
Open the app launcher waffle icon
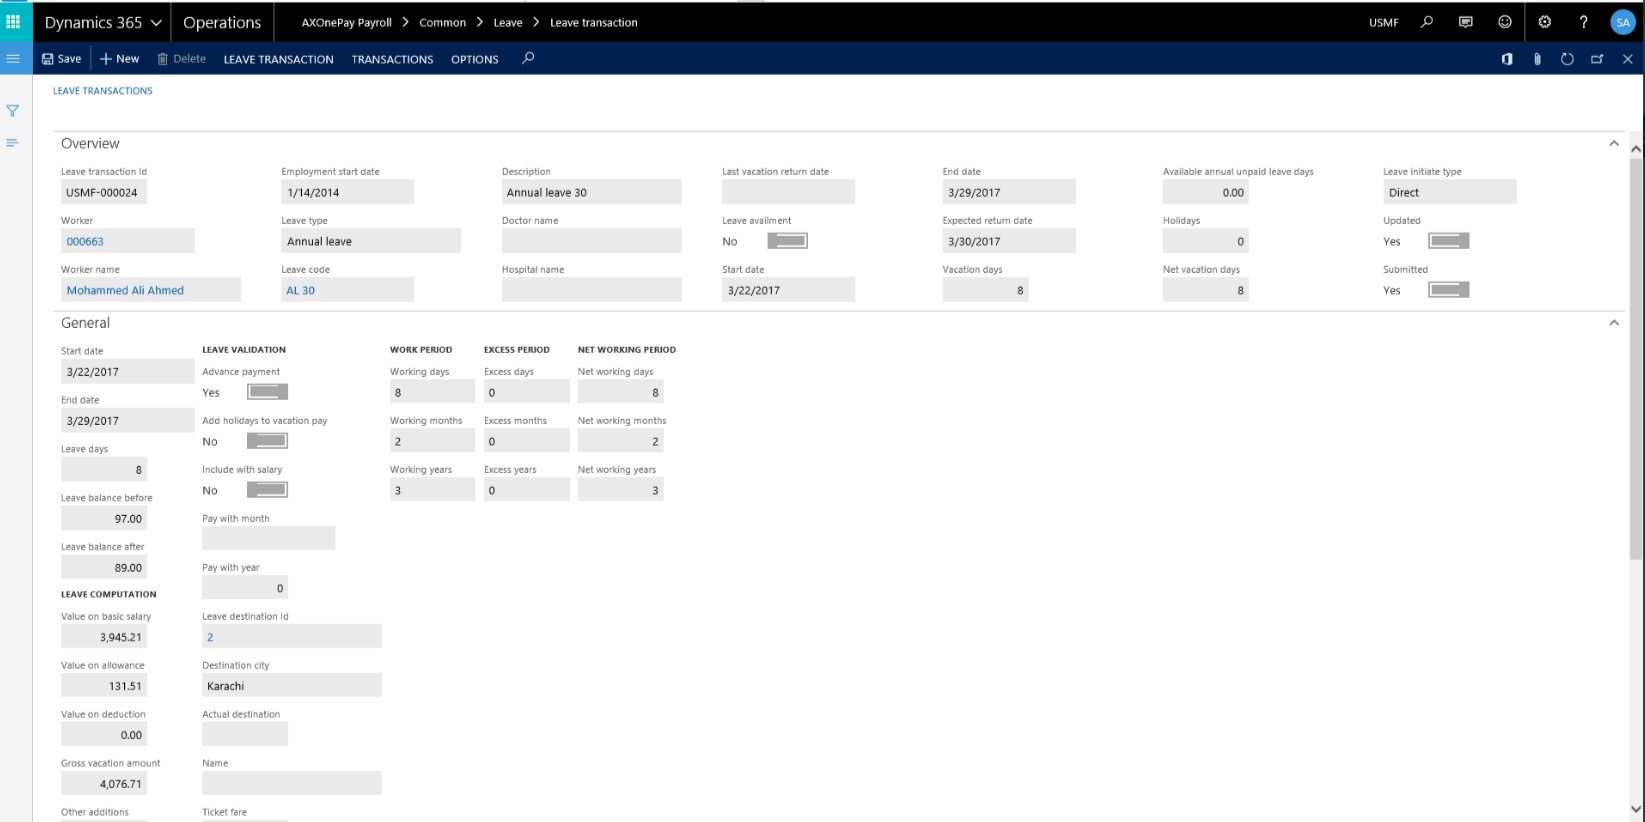click(x=13, y=22)
